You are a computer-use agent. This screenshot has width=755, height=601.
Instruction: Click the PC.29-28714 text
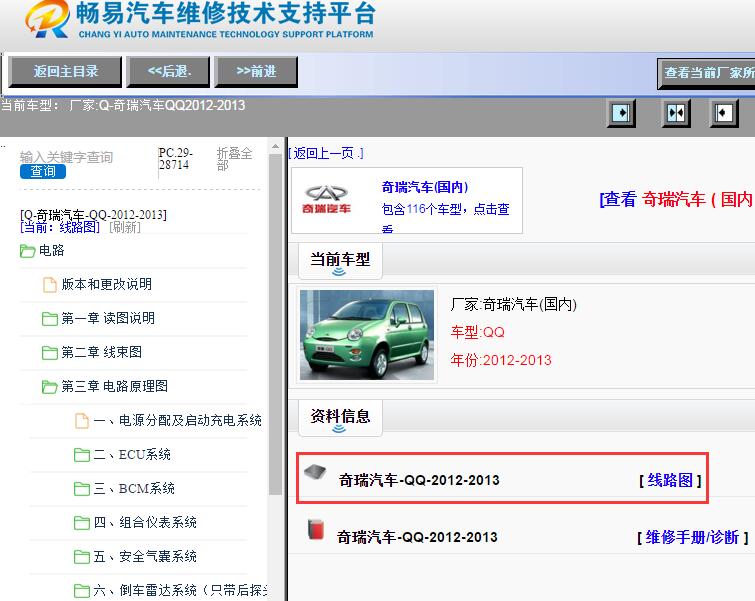pyautogui.click(x=175, y=159)
